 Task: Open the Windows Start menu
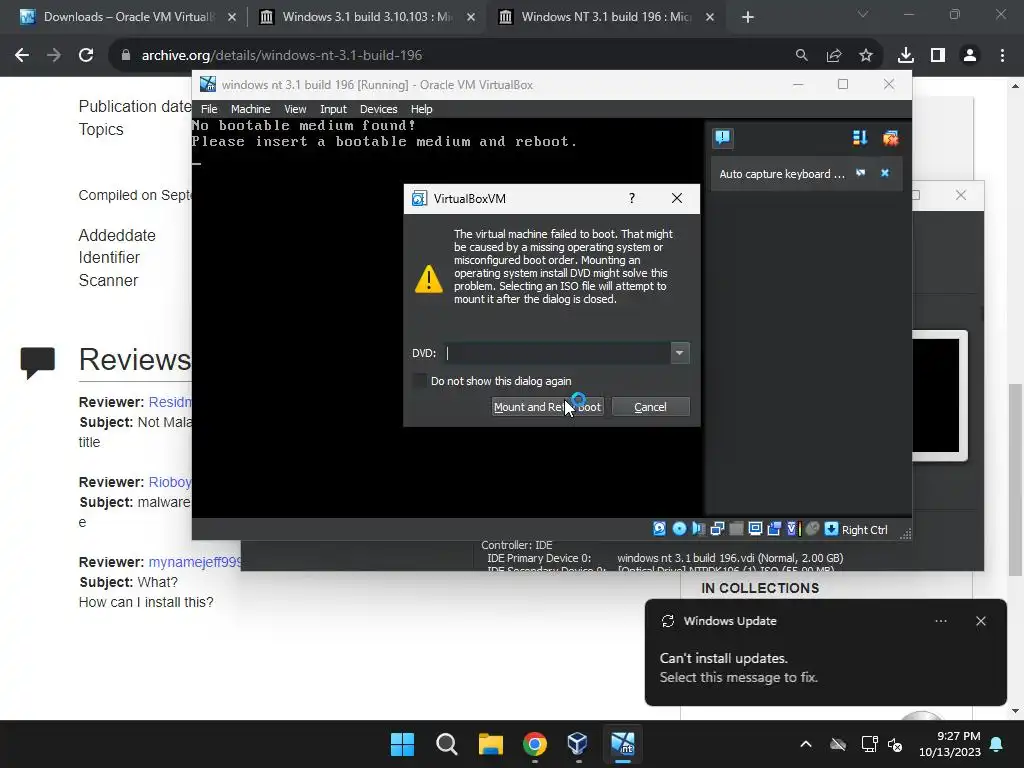click(402, 744)
